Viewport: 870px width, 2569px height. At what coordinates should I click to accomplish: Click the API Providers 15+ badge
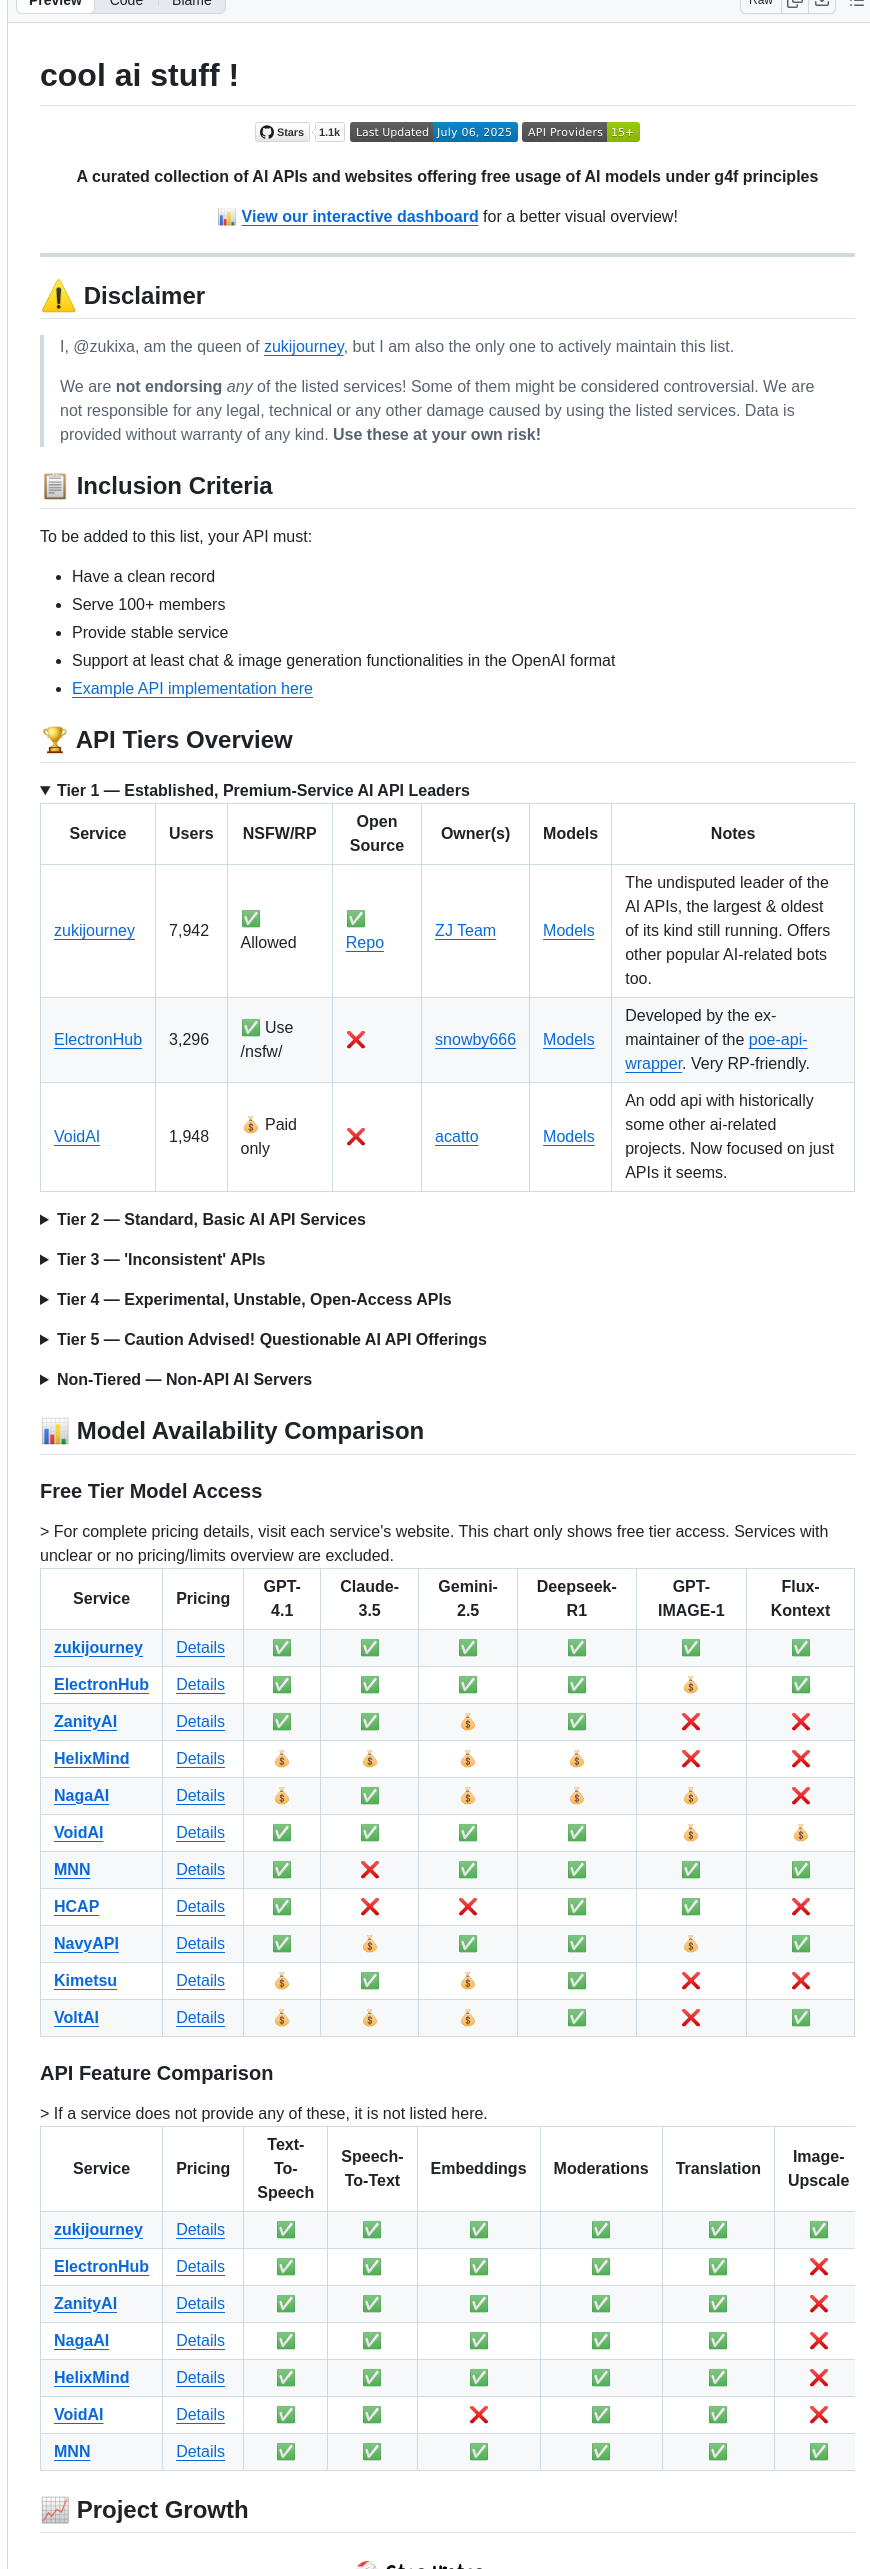pyautogui.click(x=580, y=132)
